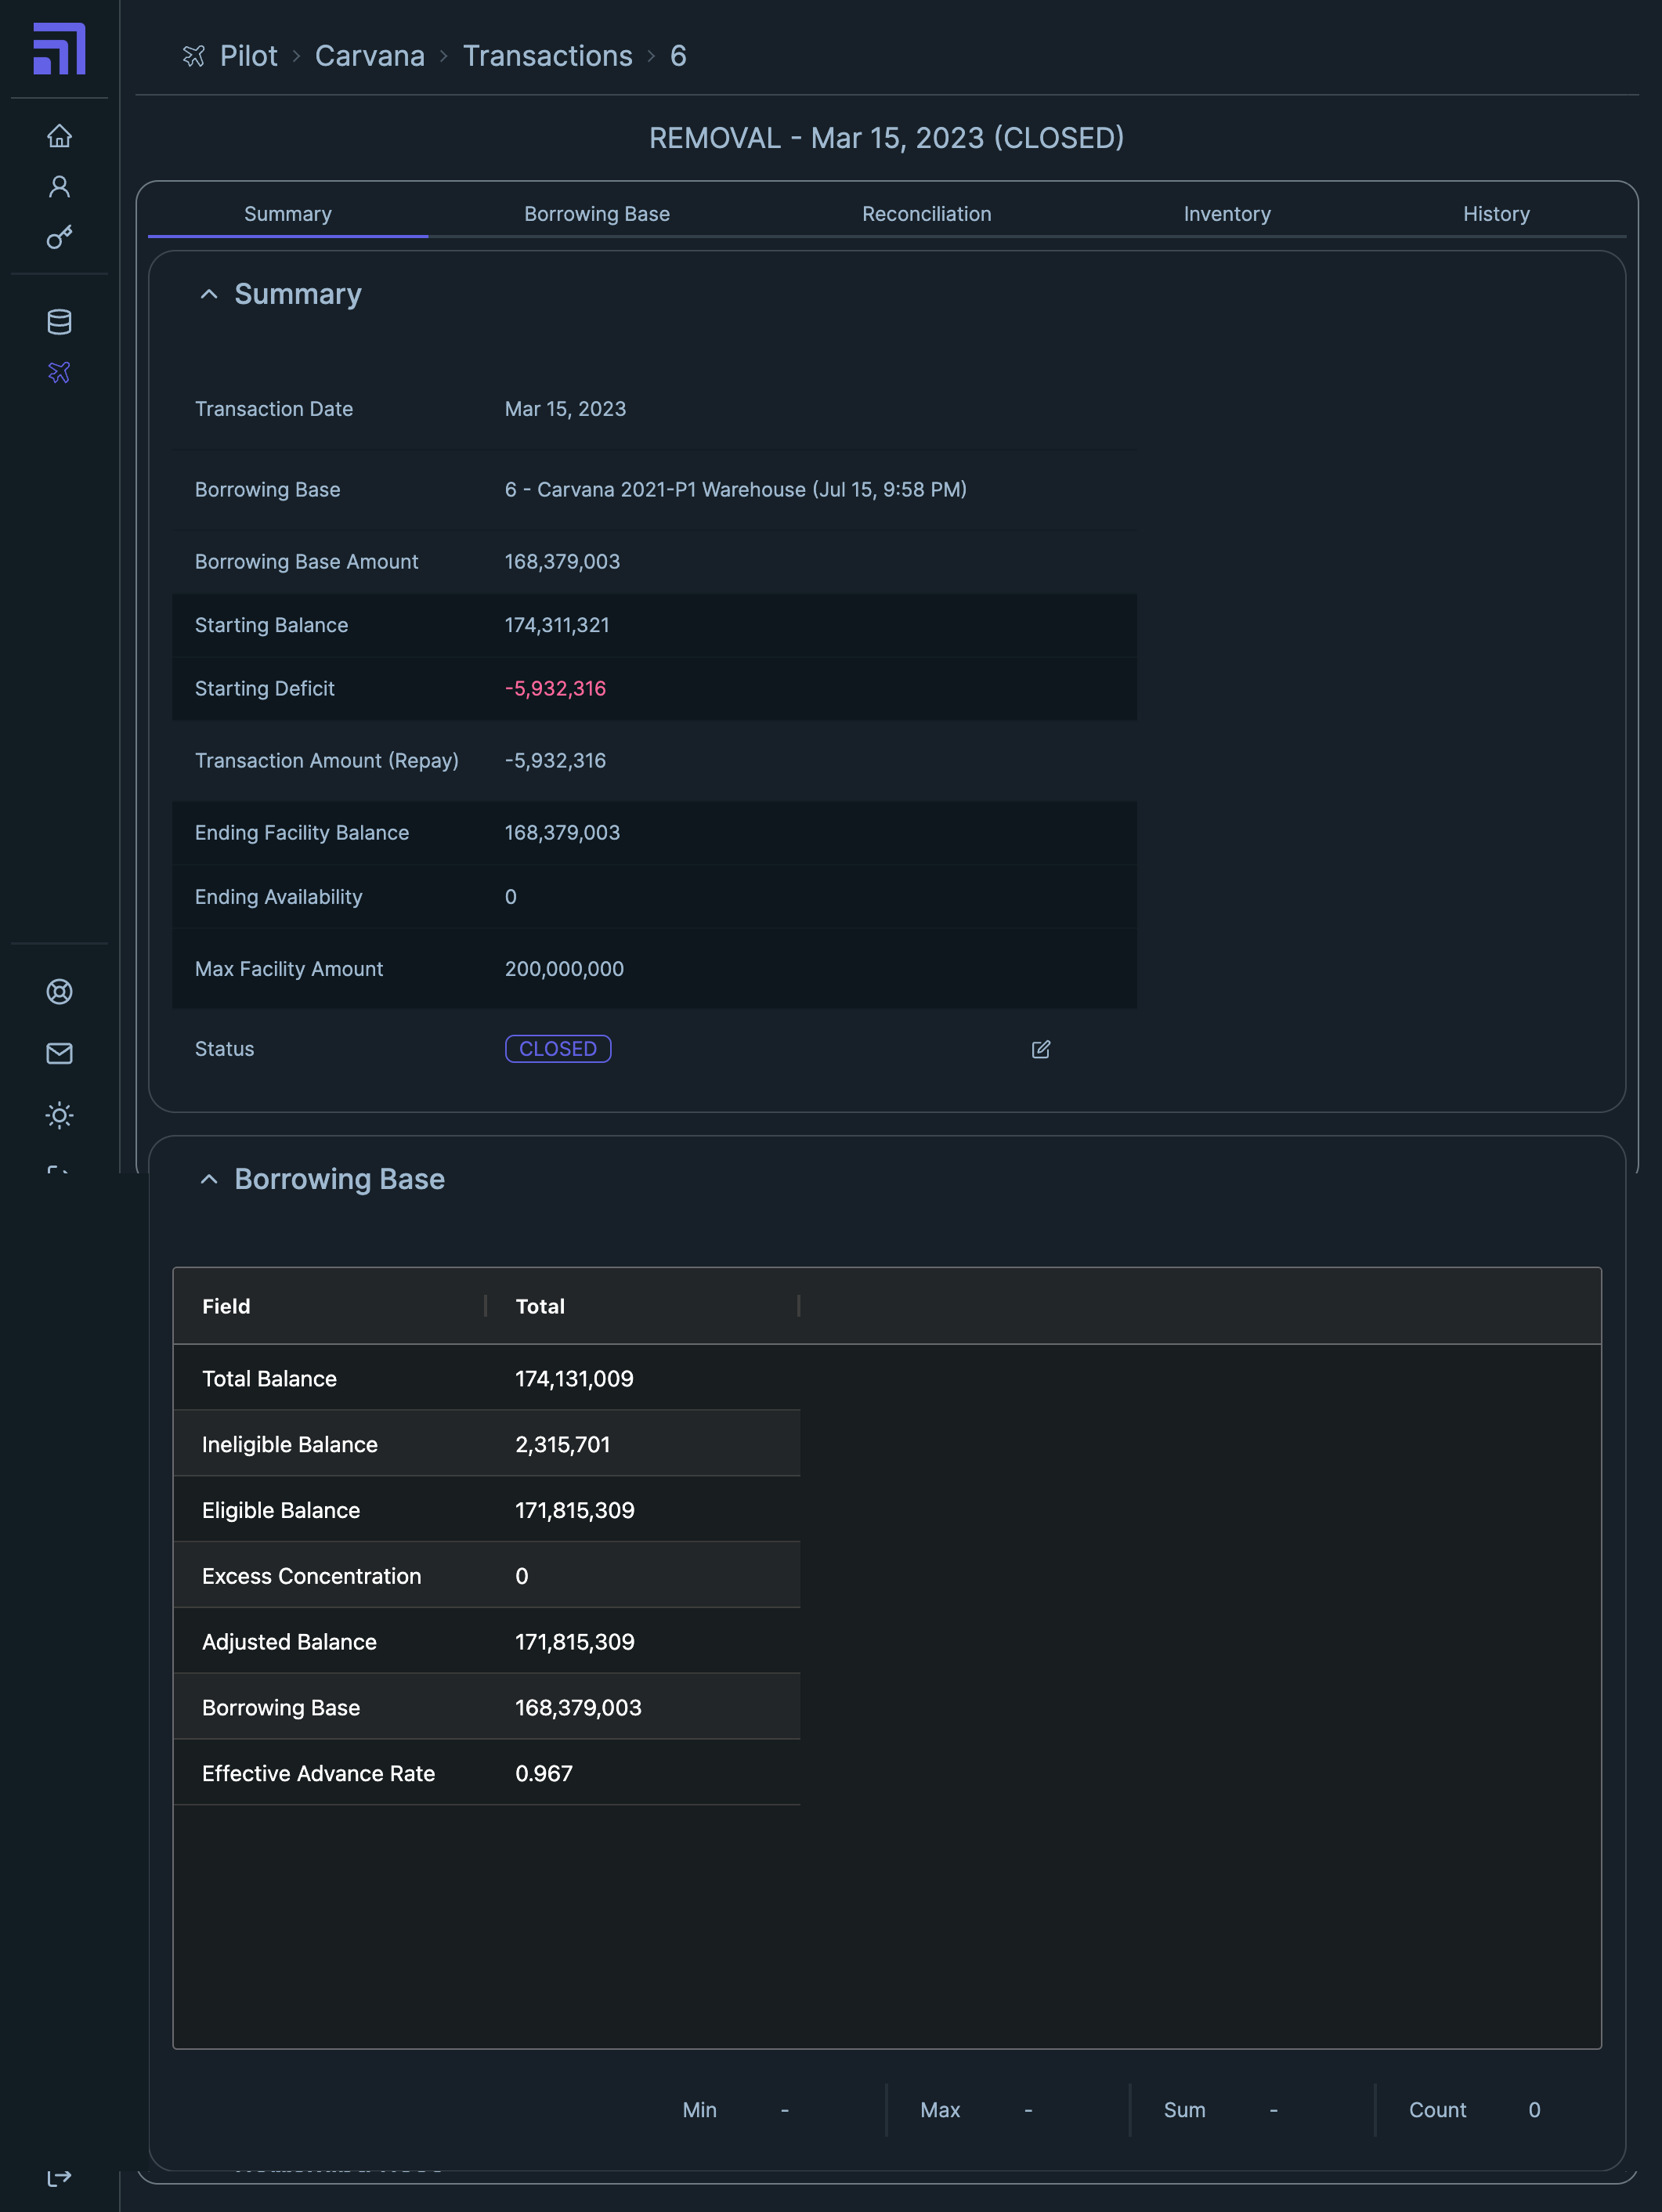
Task: Collapse the Borrowing Base section
Action: coord(210,1180)
